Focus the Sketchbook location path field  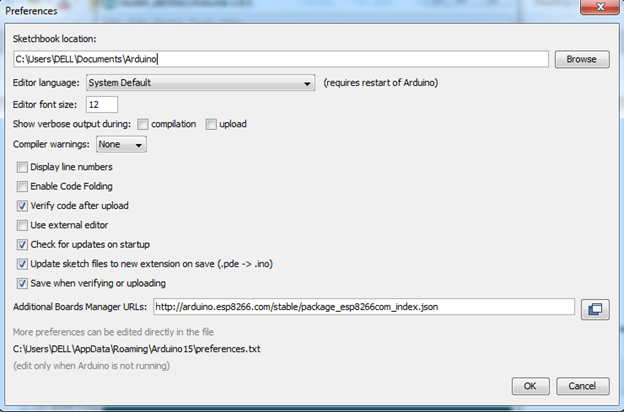pos(281,59)
